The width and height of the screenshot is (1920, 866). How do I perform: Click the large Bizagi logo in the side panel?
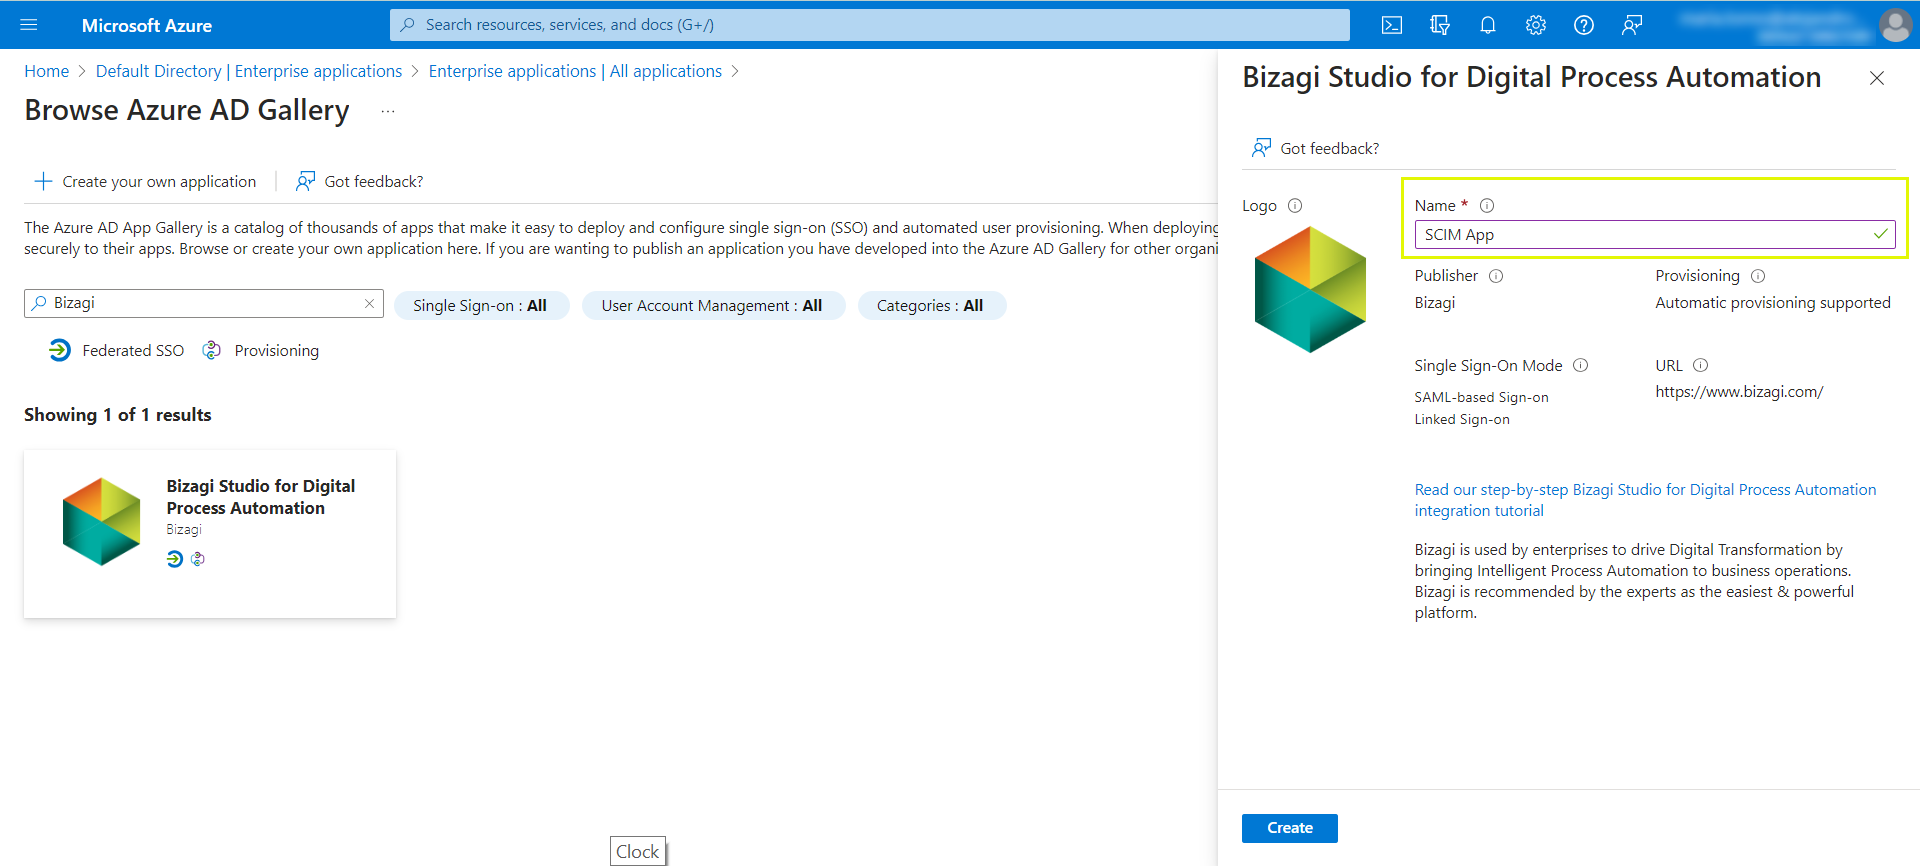point(1310,289)
